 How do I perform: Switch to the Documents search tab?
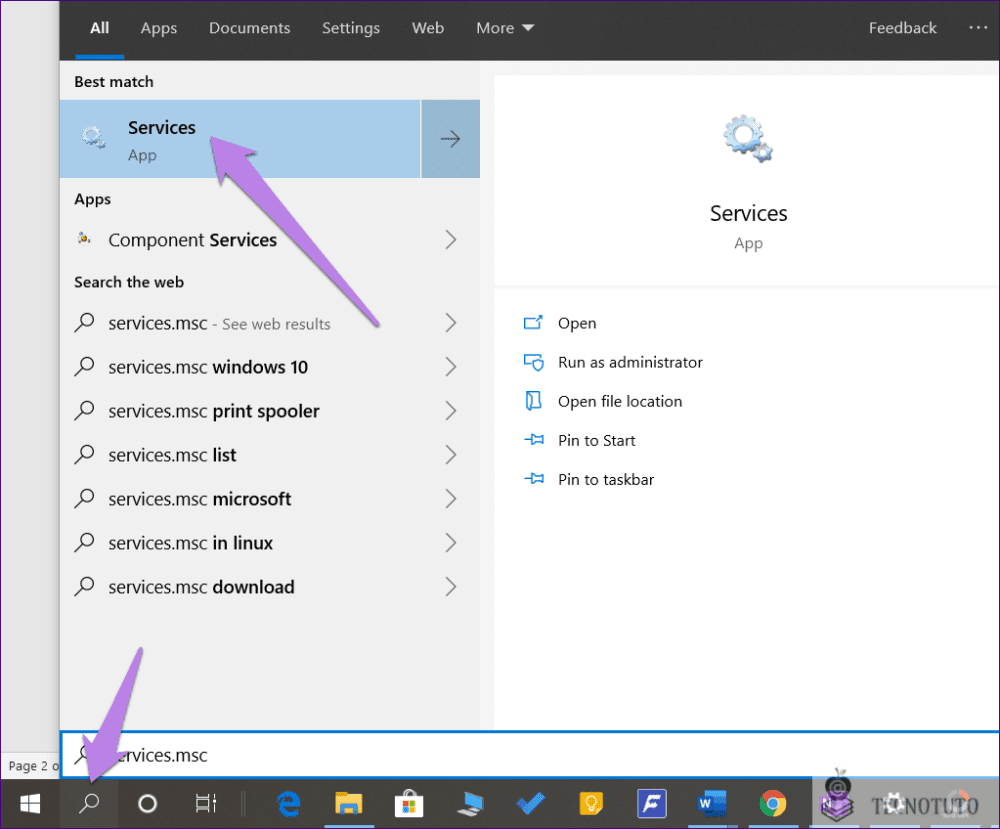point(249,28)
